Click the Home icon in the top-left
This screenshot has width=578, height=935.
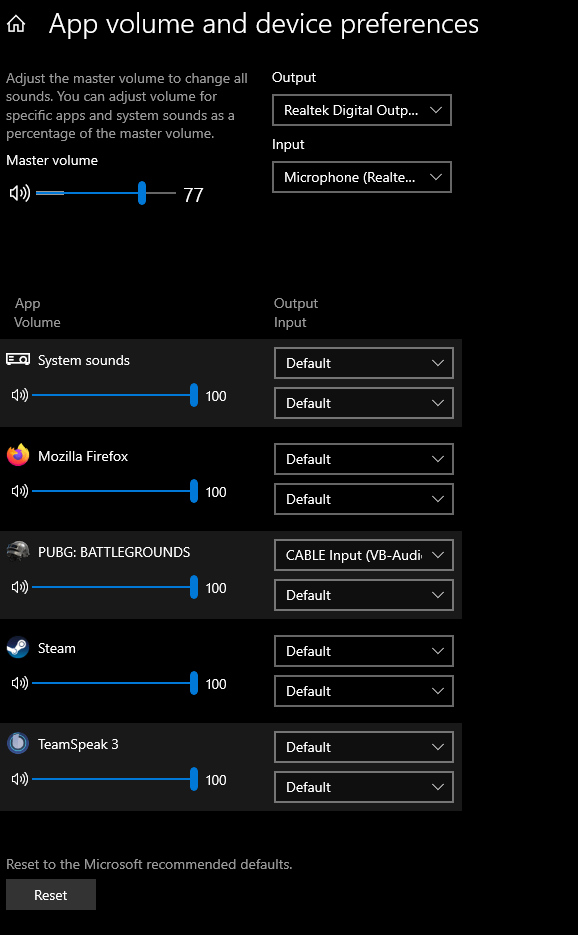pyautogui.click(x=14, y=22)
